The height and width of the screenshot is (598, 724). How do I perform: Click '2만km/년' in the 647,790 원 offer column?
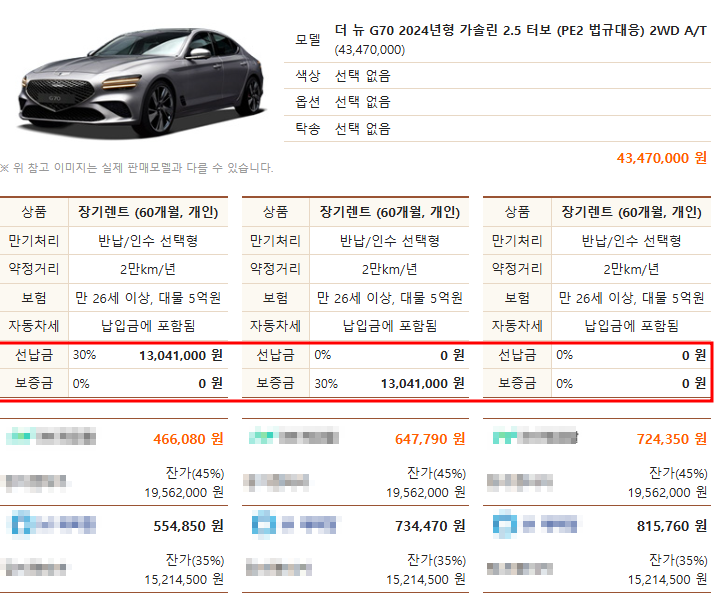390,269
